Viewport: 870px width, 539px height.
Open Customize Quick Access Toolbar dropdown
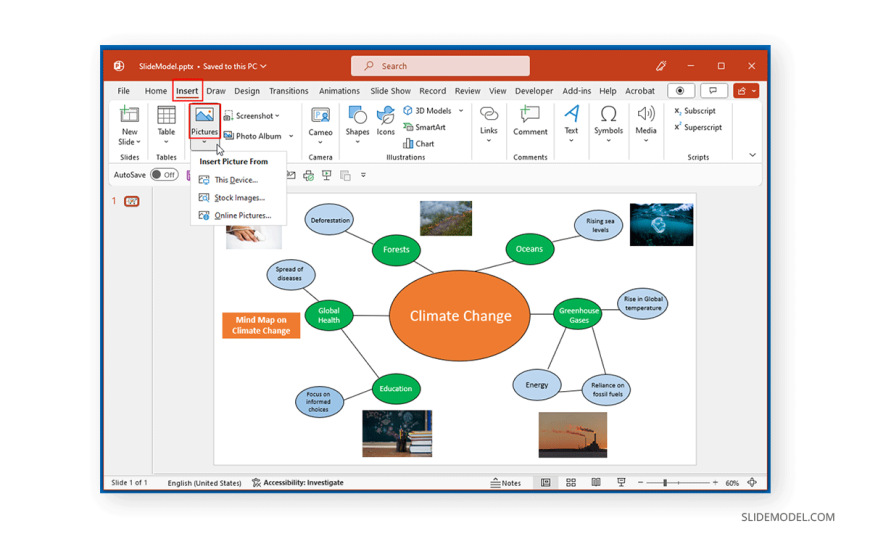363,175
